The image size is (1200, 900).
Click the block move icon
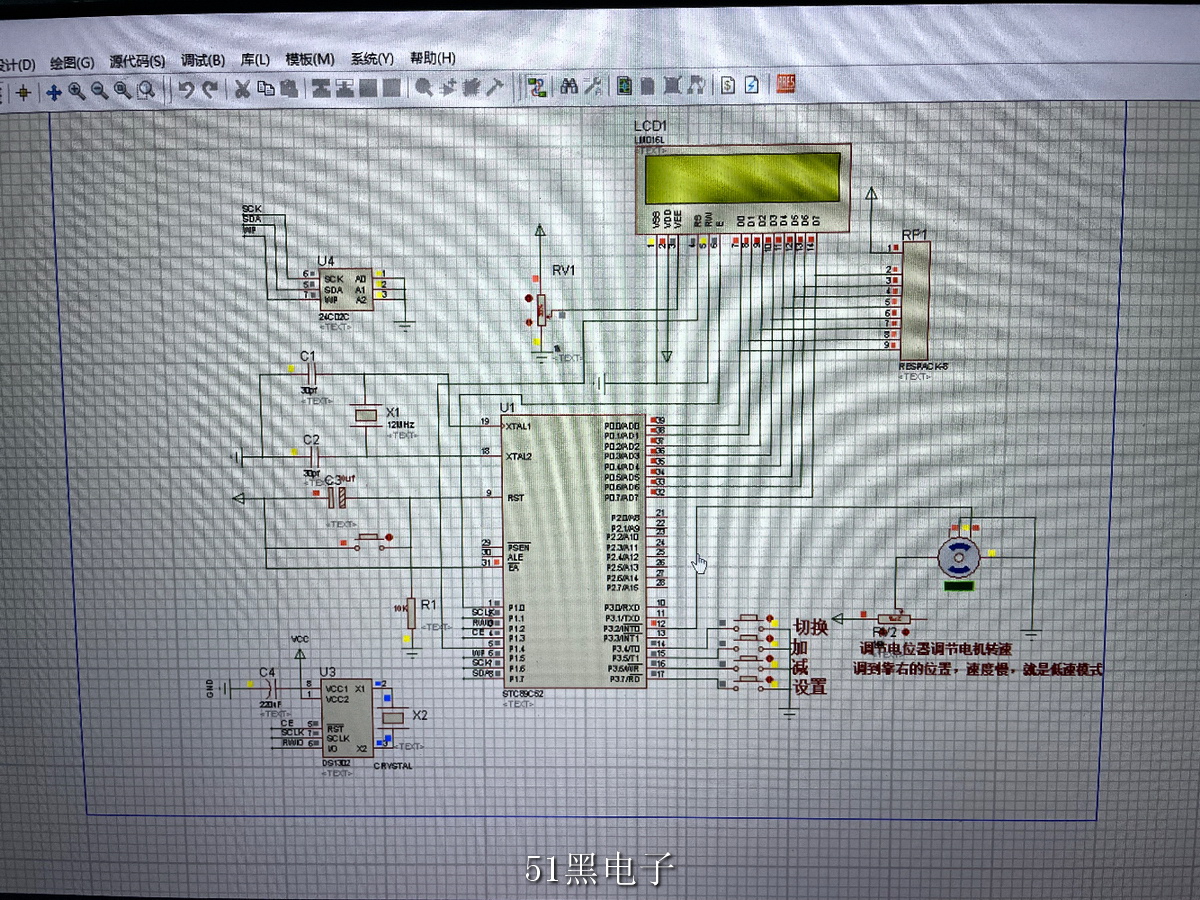coord(345,88)
